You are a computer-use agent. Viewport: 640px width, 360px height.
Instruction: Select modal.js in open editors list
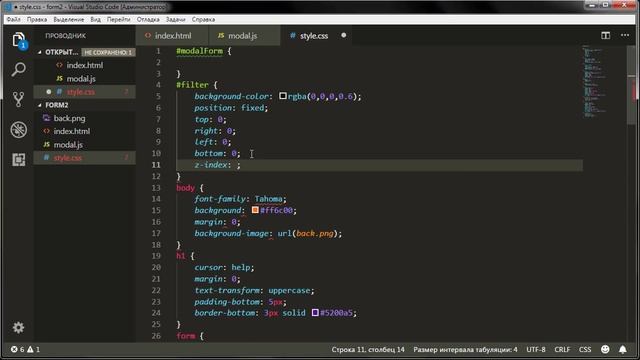(85, 78)
